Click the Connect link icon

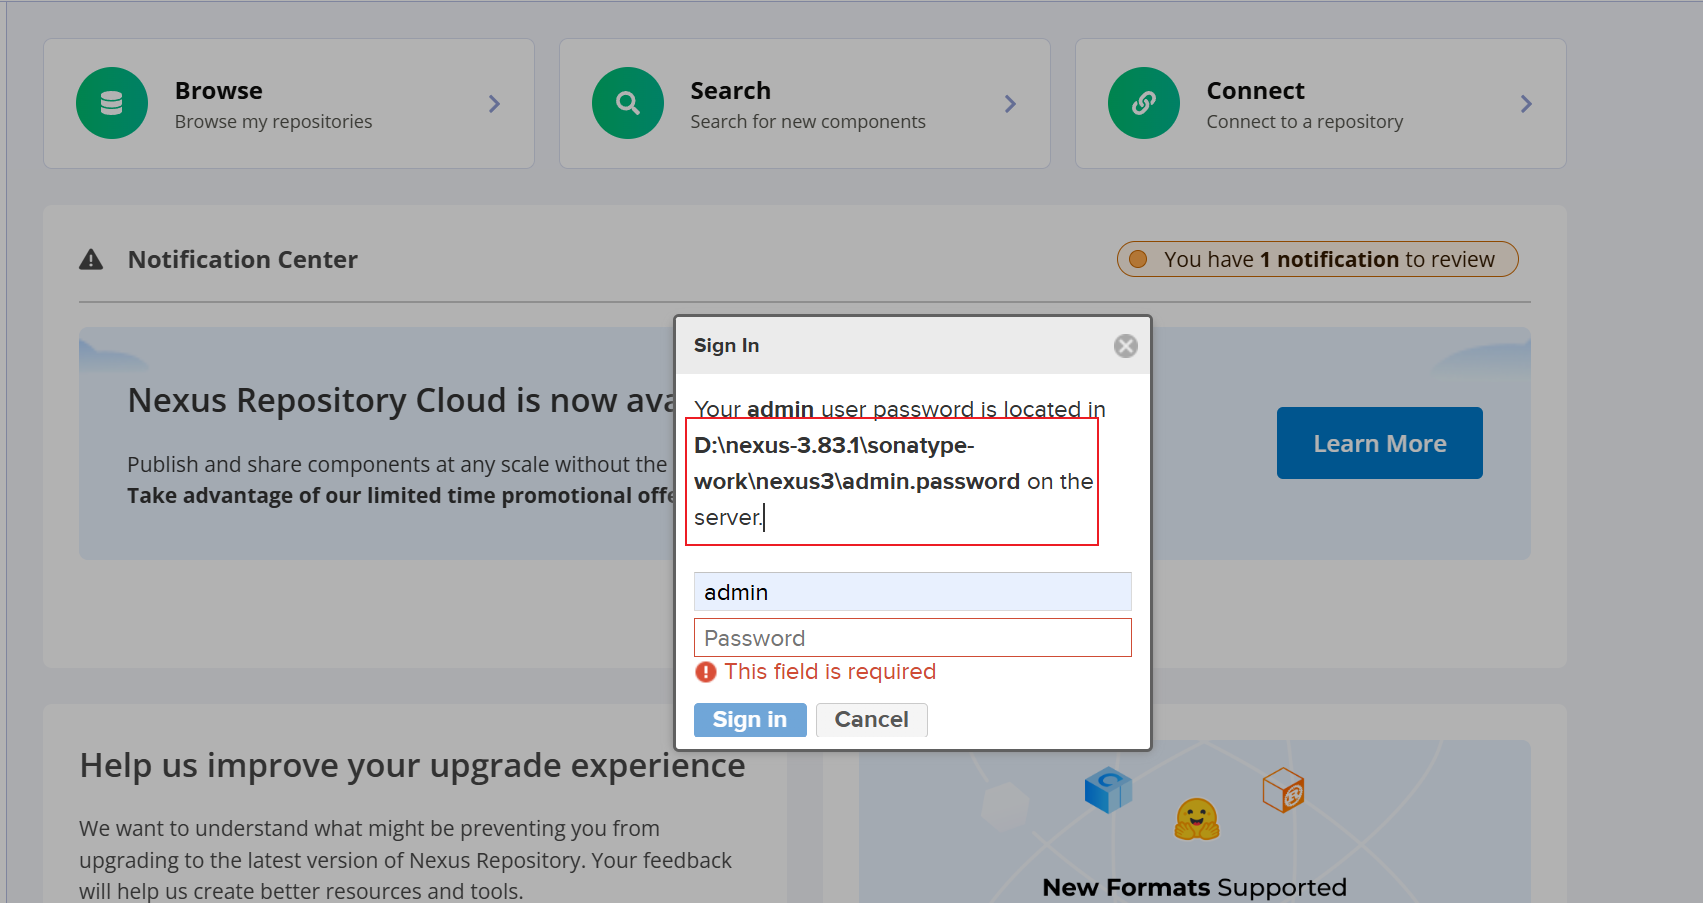pos(1144,103)
